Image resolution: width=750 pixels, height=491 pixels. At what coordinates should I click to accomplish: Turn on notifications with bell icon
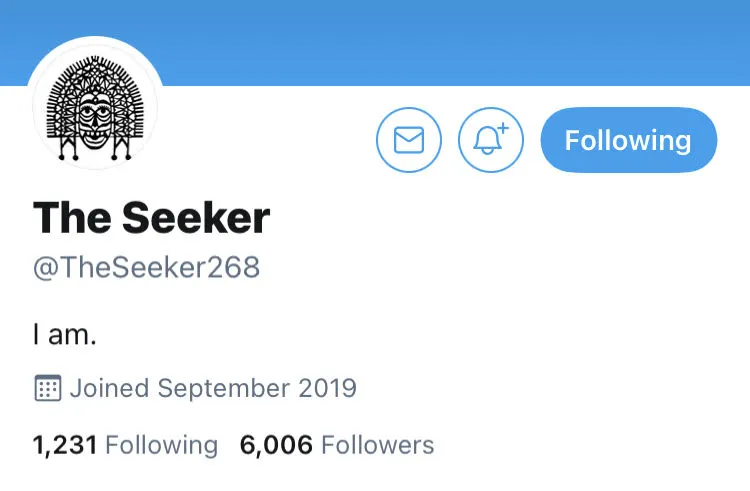(490, 140)
